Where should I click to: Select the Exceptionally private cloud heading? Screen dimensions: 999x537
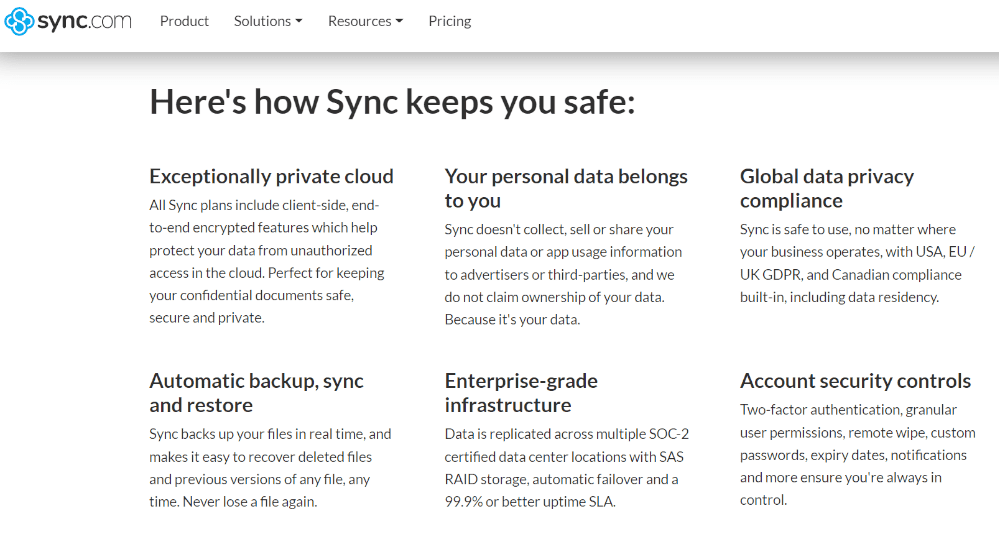[271, 176]
